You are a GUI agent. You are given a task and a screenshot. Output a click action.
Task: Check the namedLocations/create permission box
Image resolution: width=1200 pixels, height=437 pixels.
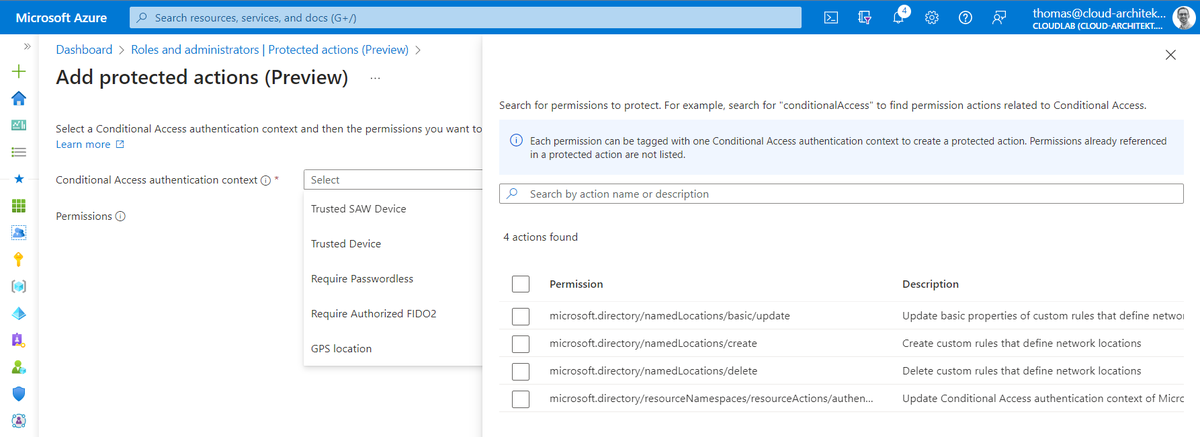pos(520,344)
